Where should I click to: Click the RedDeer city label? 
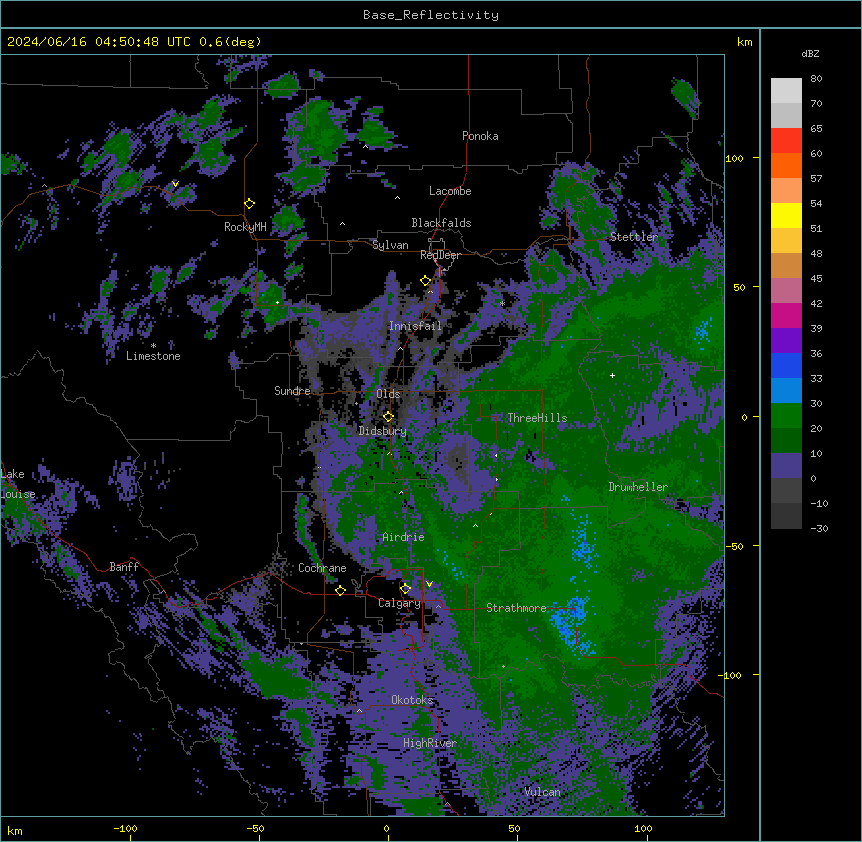click(x=440, y=255)
